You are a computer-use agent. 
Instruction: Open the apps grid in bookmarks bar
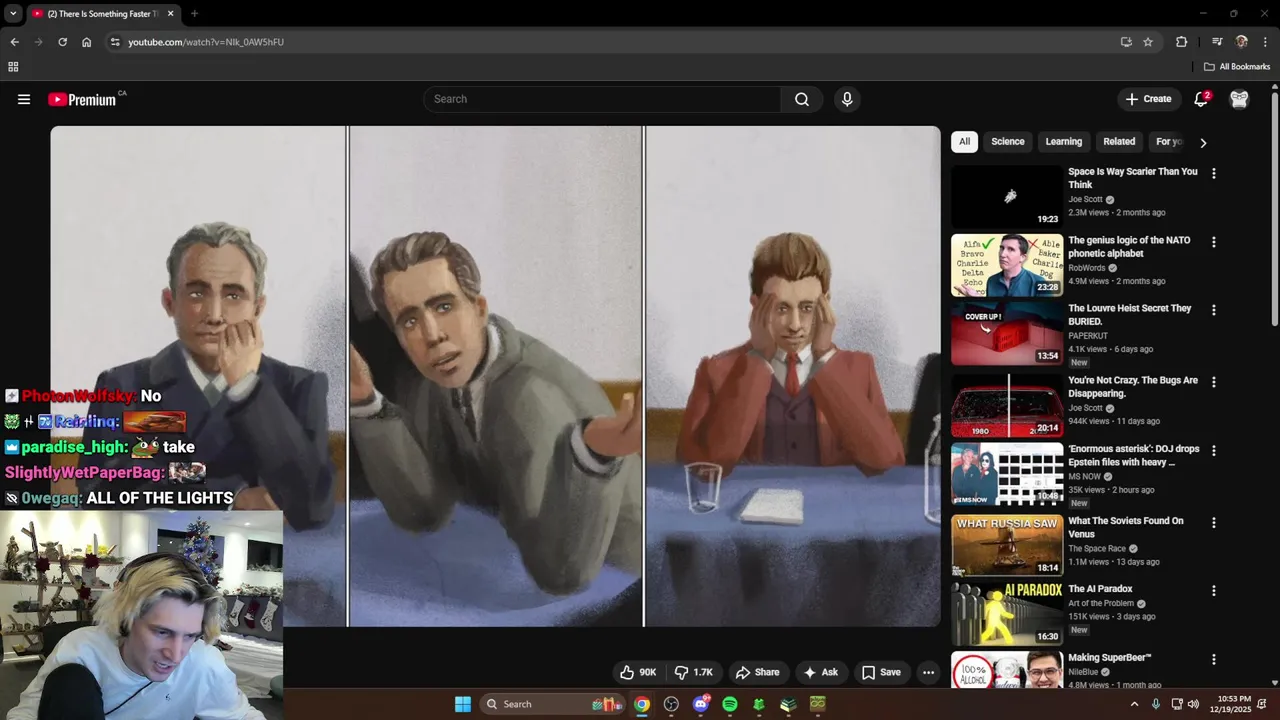tap(13, 67)
